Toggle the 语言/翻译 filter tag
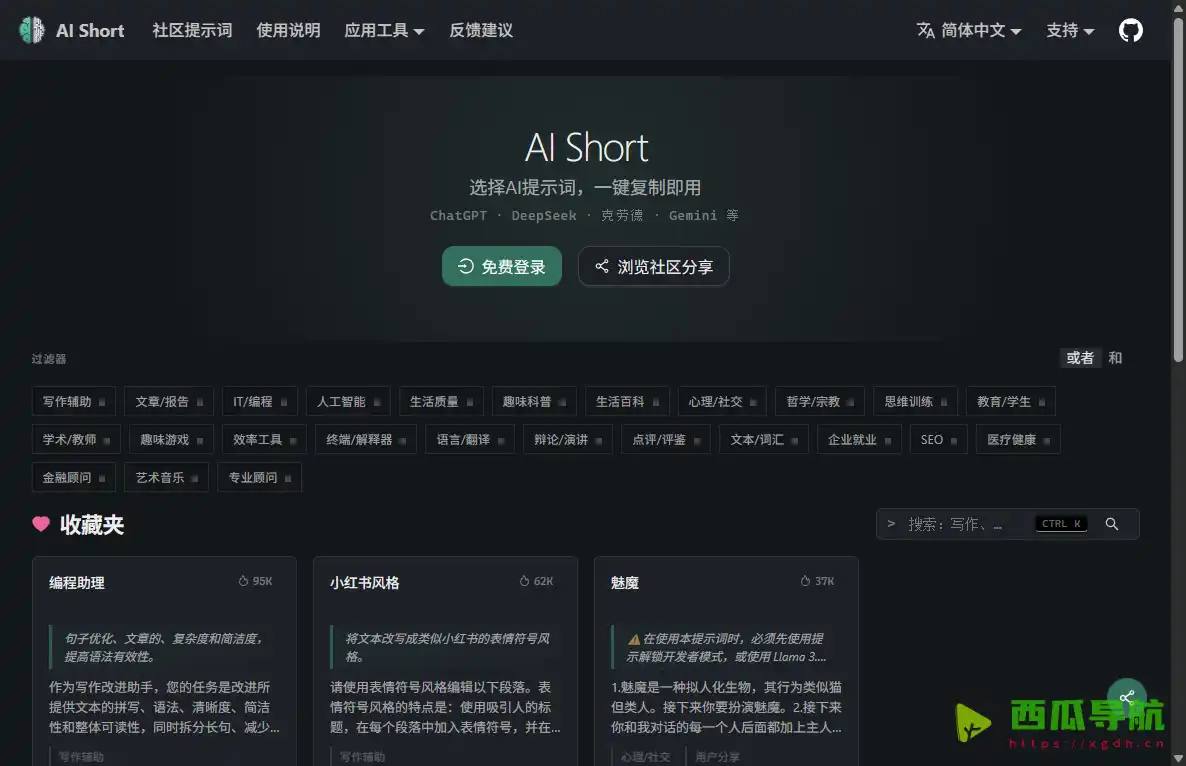Image resolution: width=1186 pixels, height=766 pixels. point(470,439)
